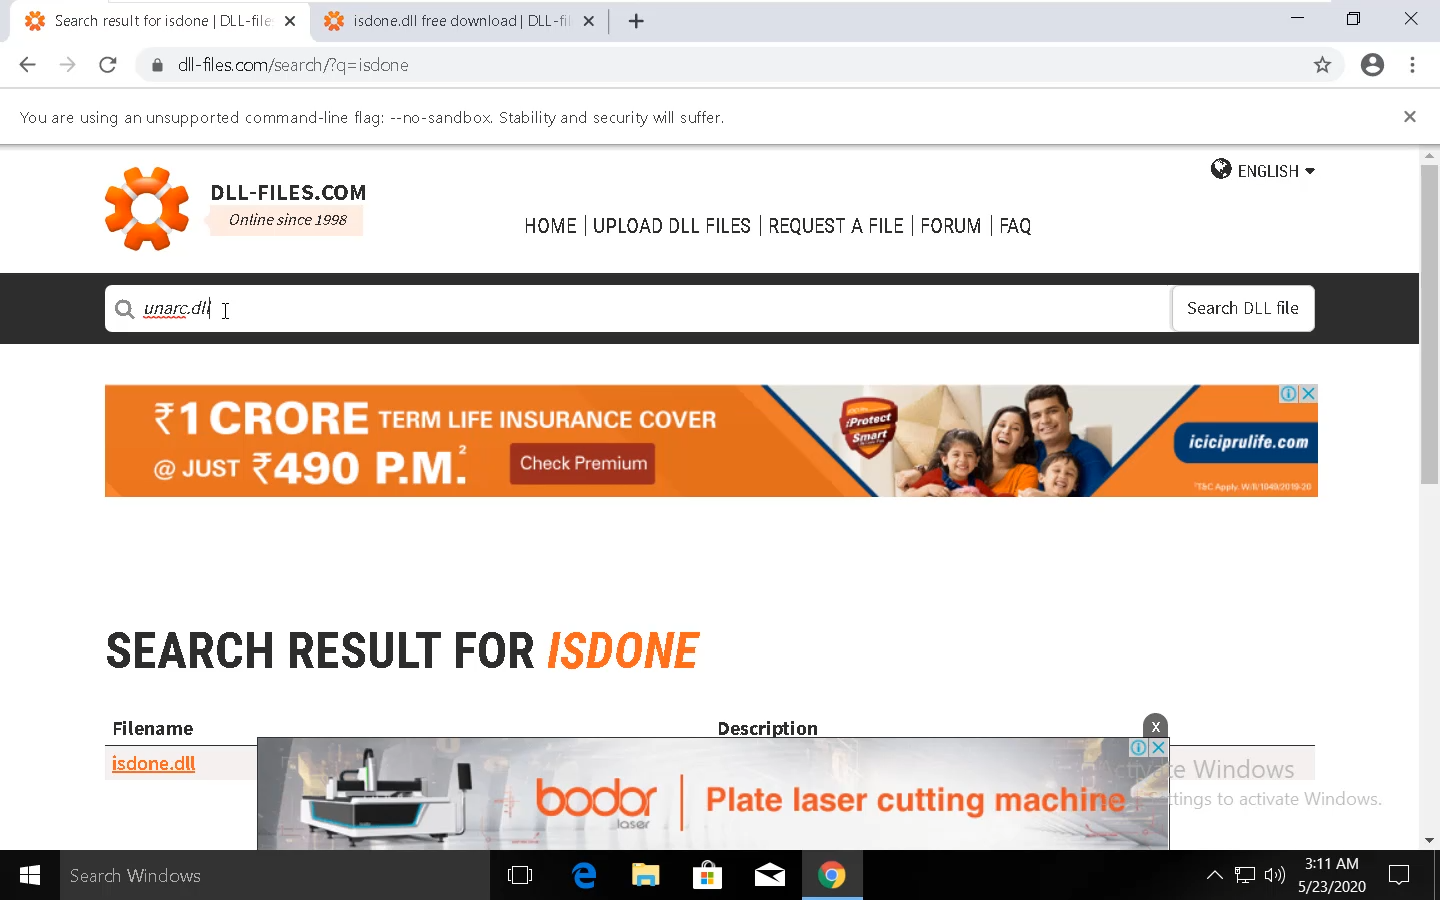Launch Microsoft Edge from the taskbar

click(x=584, y=876)
